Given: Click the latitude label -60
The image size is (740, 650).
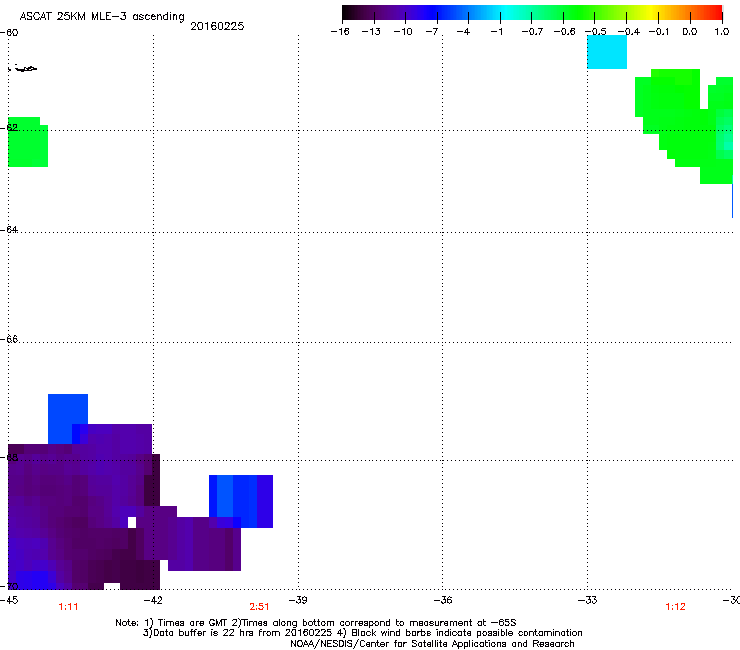Looking at the screenshot, I should pos(9,33).
